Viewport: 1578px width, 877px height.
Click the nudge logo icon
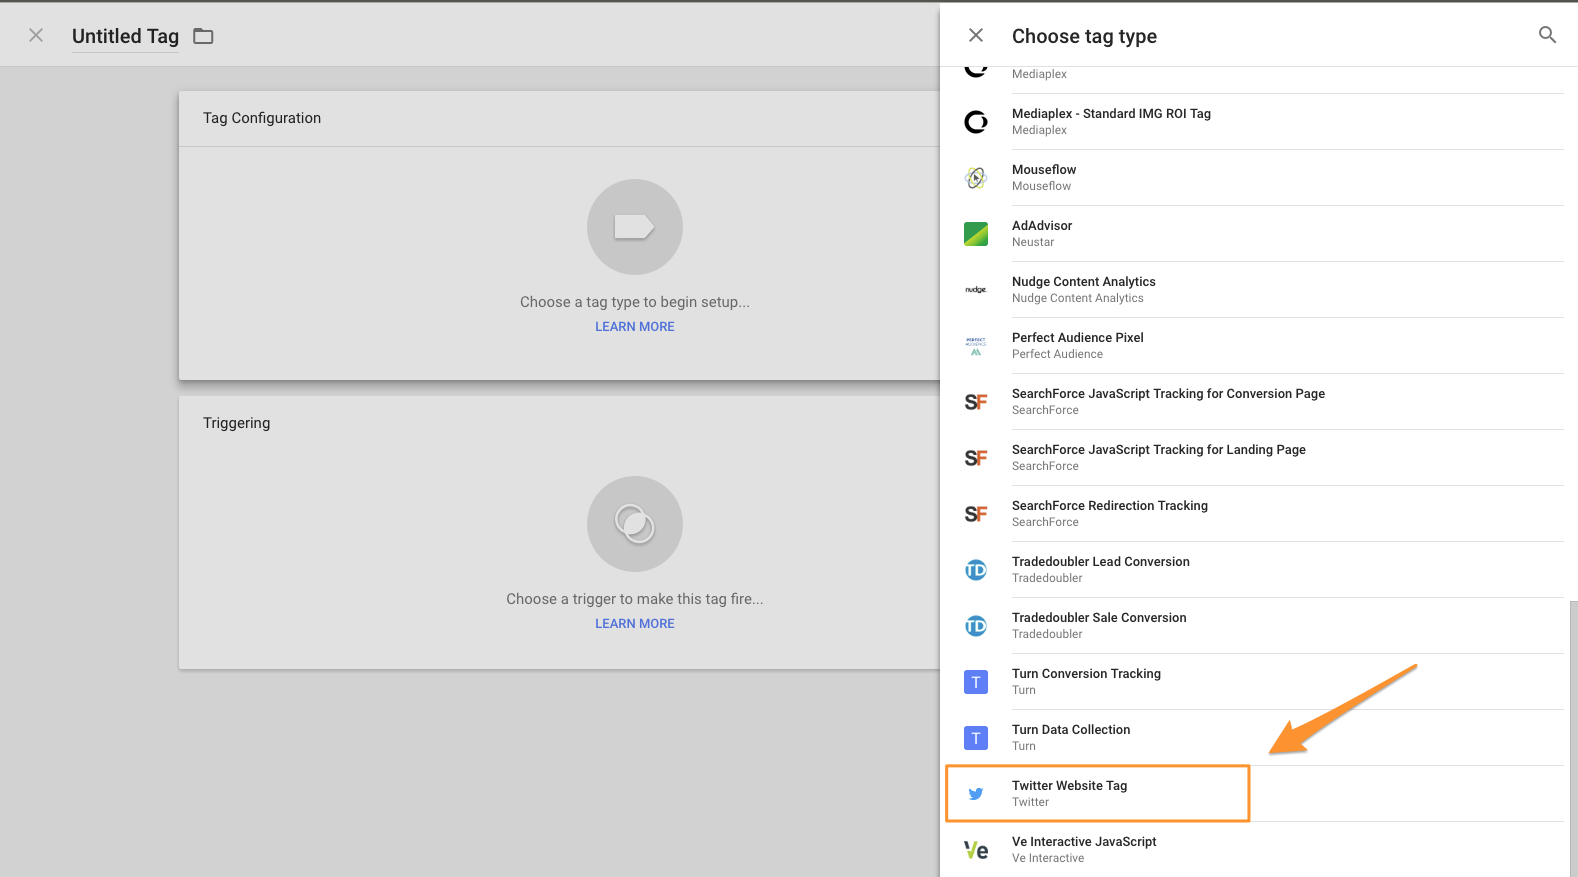click(x=976, y=290)
